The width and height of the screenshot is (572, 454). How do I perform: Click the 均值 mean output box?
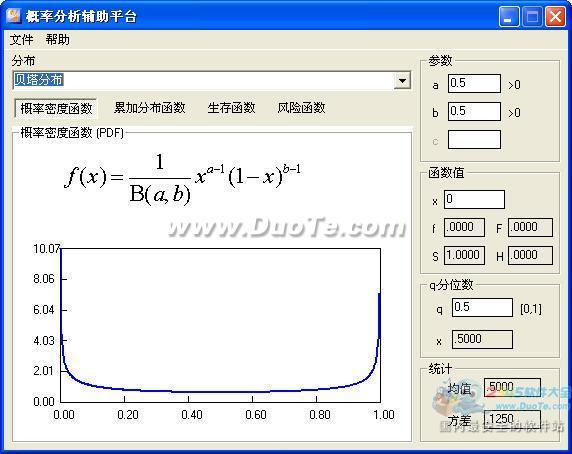coord(512,387)
